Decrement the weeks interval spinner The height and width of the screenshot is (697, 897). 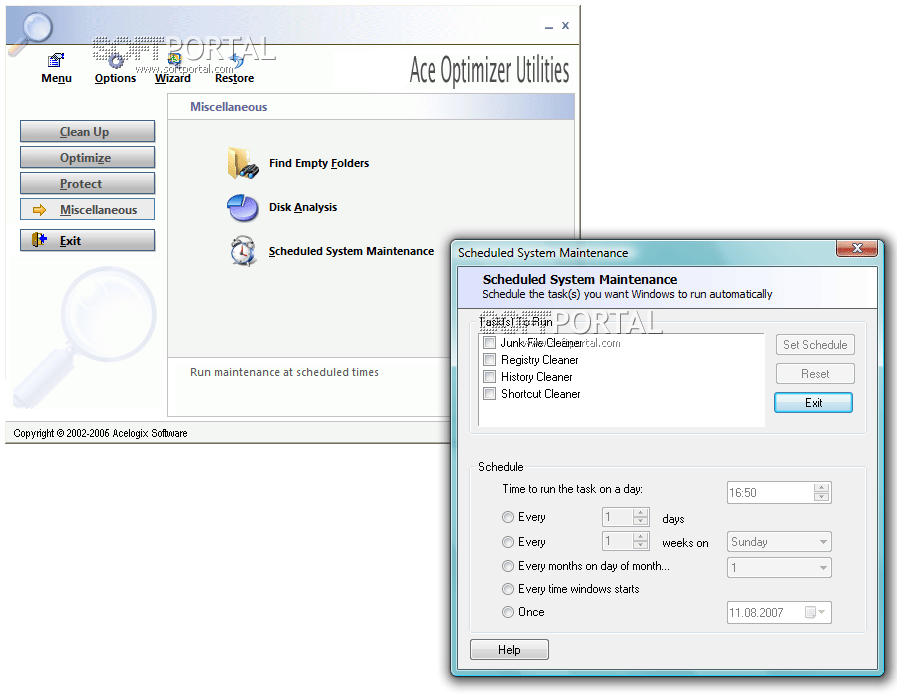pyautogui.click(x=641, y=545)
